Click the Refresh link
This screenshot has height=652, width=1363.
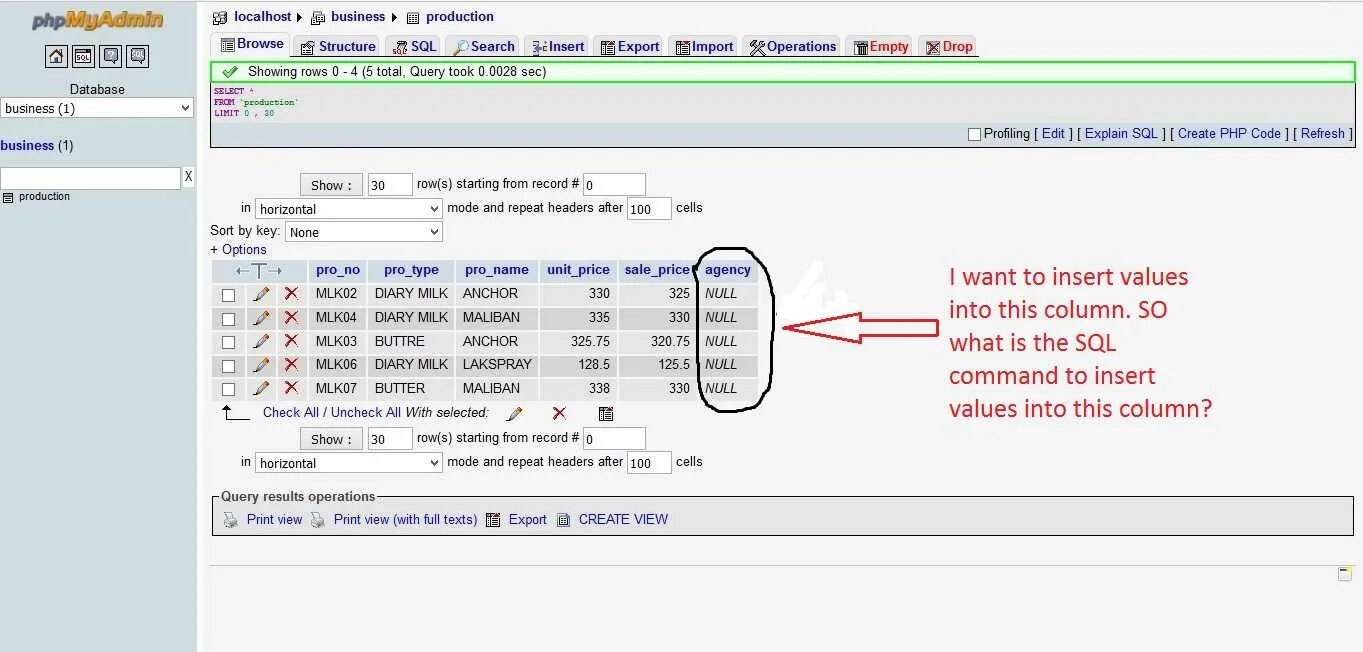tap(1322, 134)
